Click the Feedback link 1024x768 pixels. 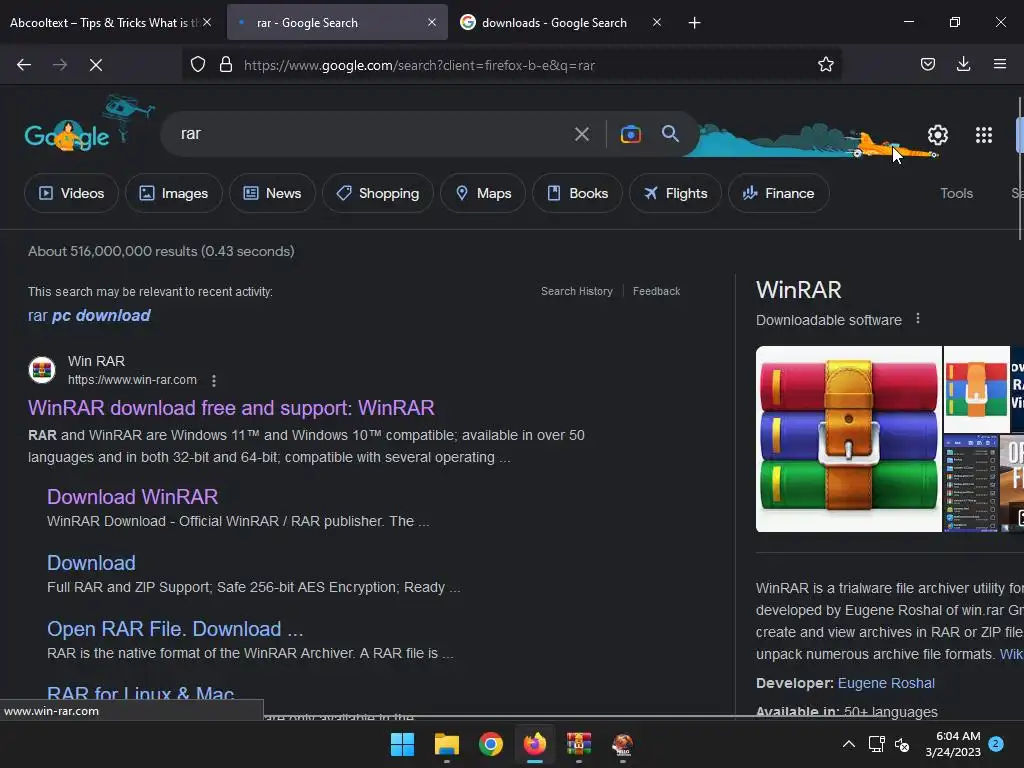656,291
